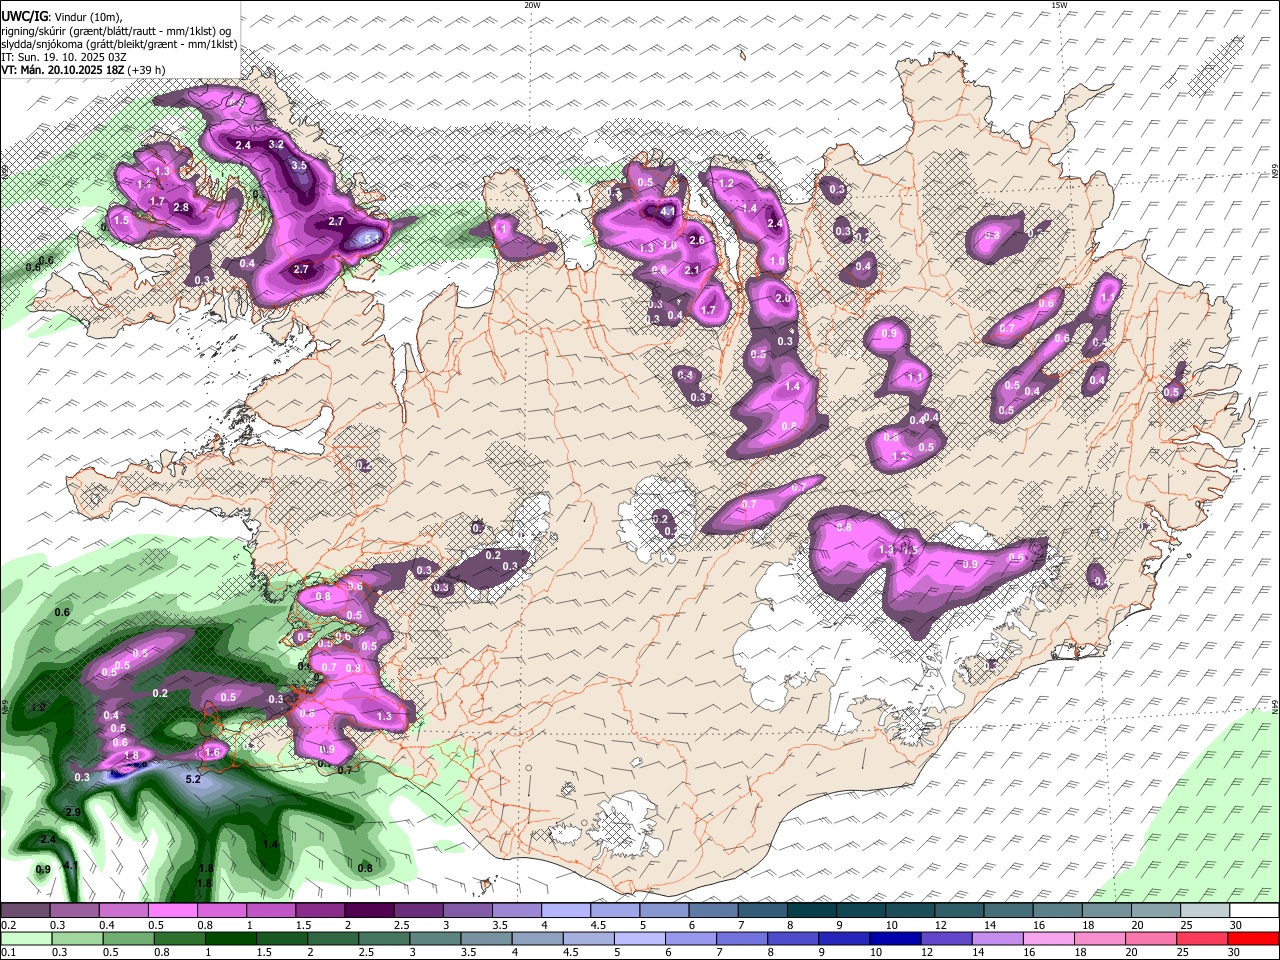Select the dark green swatch between 1 and 1.5

tap(231, 938)
